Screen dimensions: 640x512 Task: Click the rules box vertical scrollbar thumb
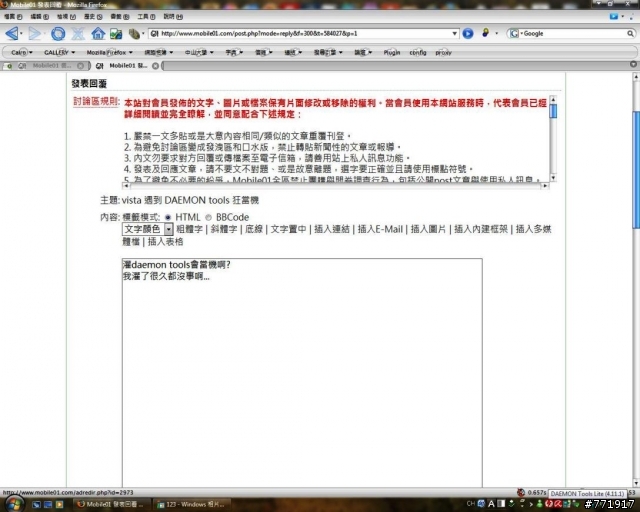pyautogui.click(x=553, y=111)
